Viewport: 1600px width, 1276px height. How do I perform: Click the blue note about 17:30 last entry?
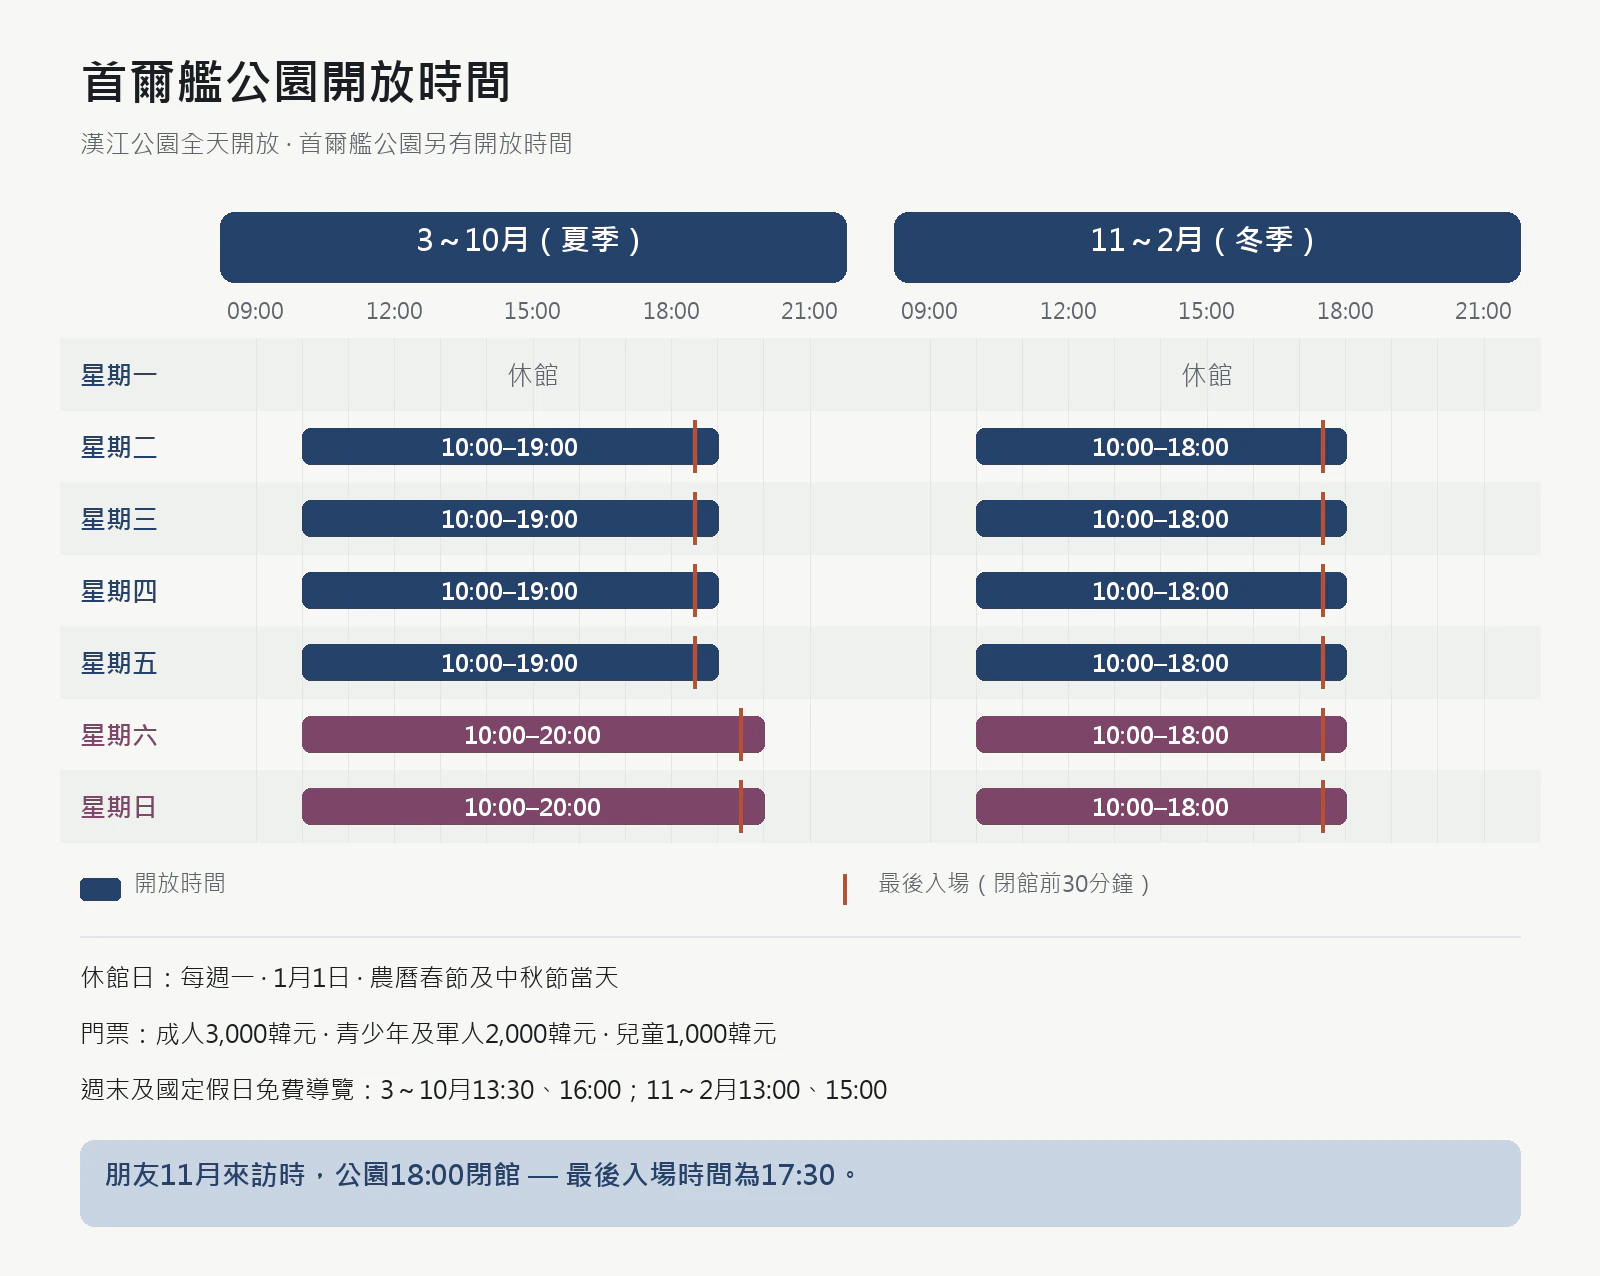(800, 1183)
